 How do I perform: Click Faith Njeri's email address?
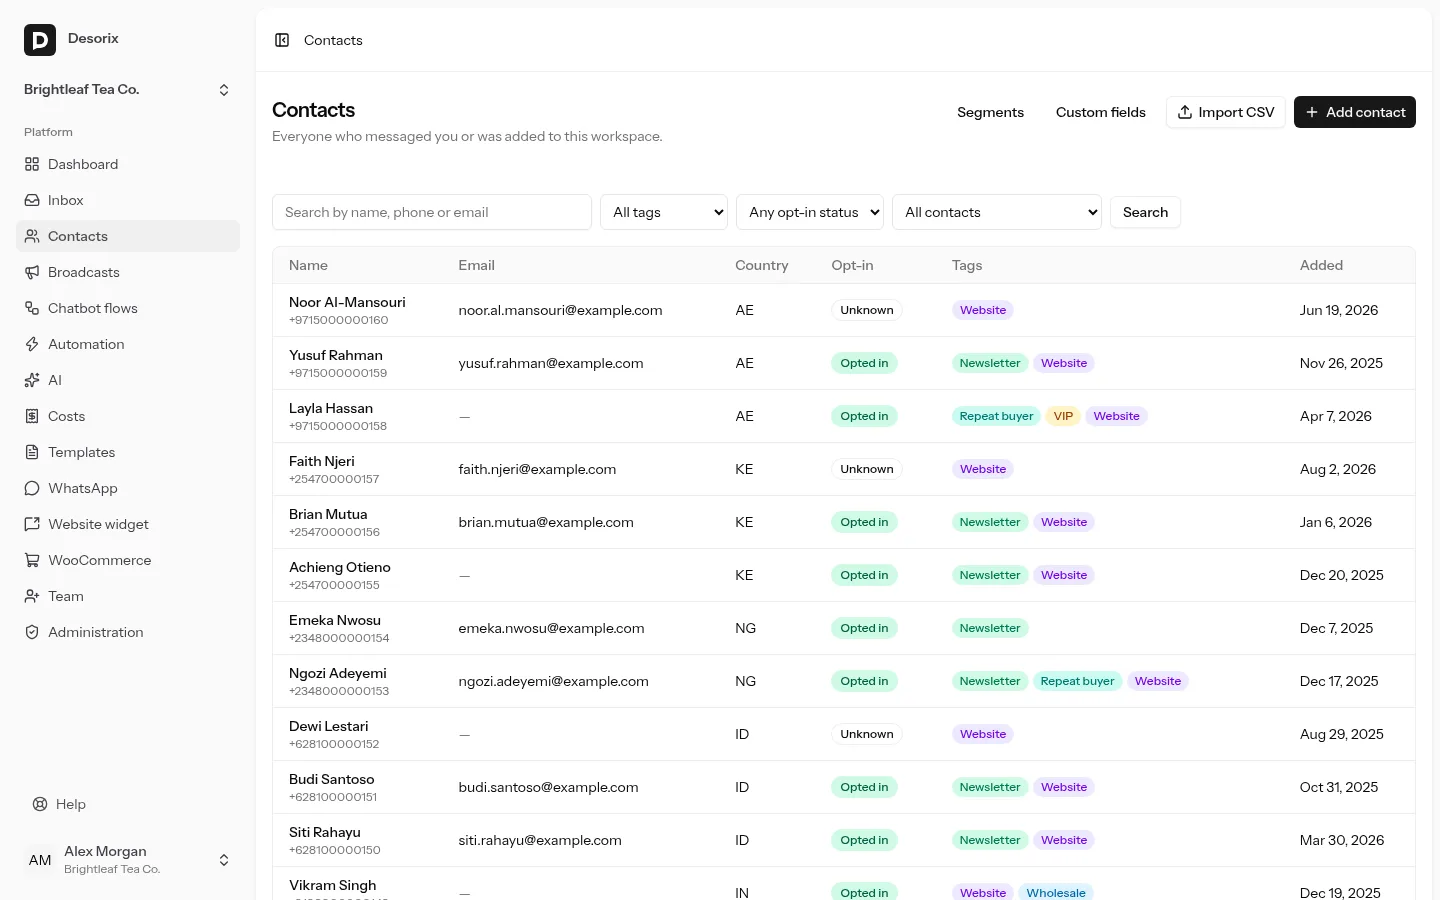[537, 469]
